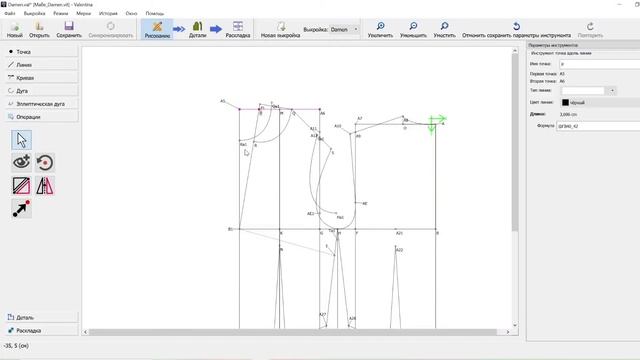This screenshot has width=640, height=360.
Task: Undo last action Отменить
Action: [x=516, y=30]
